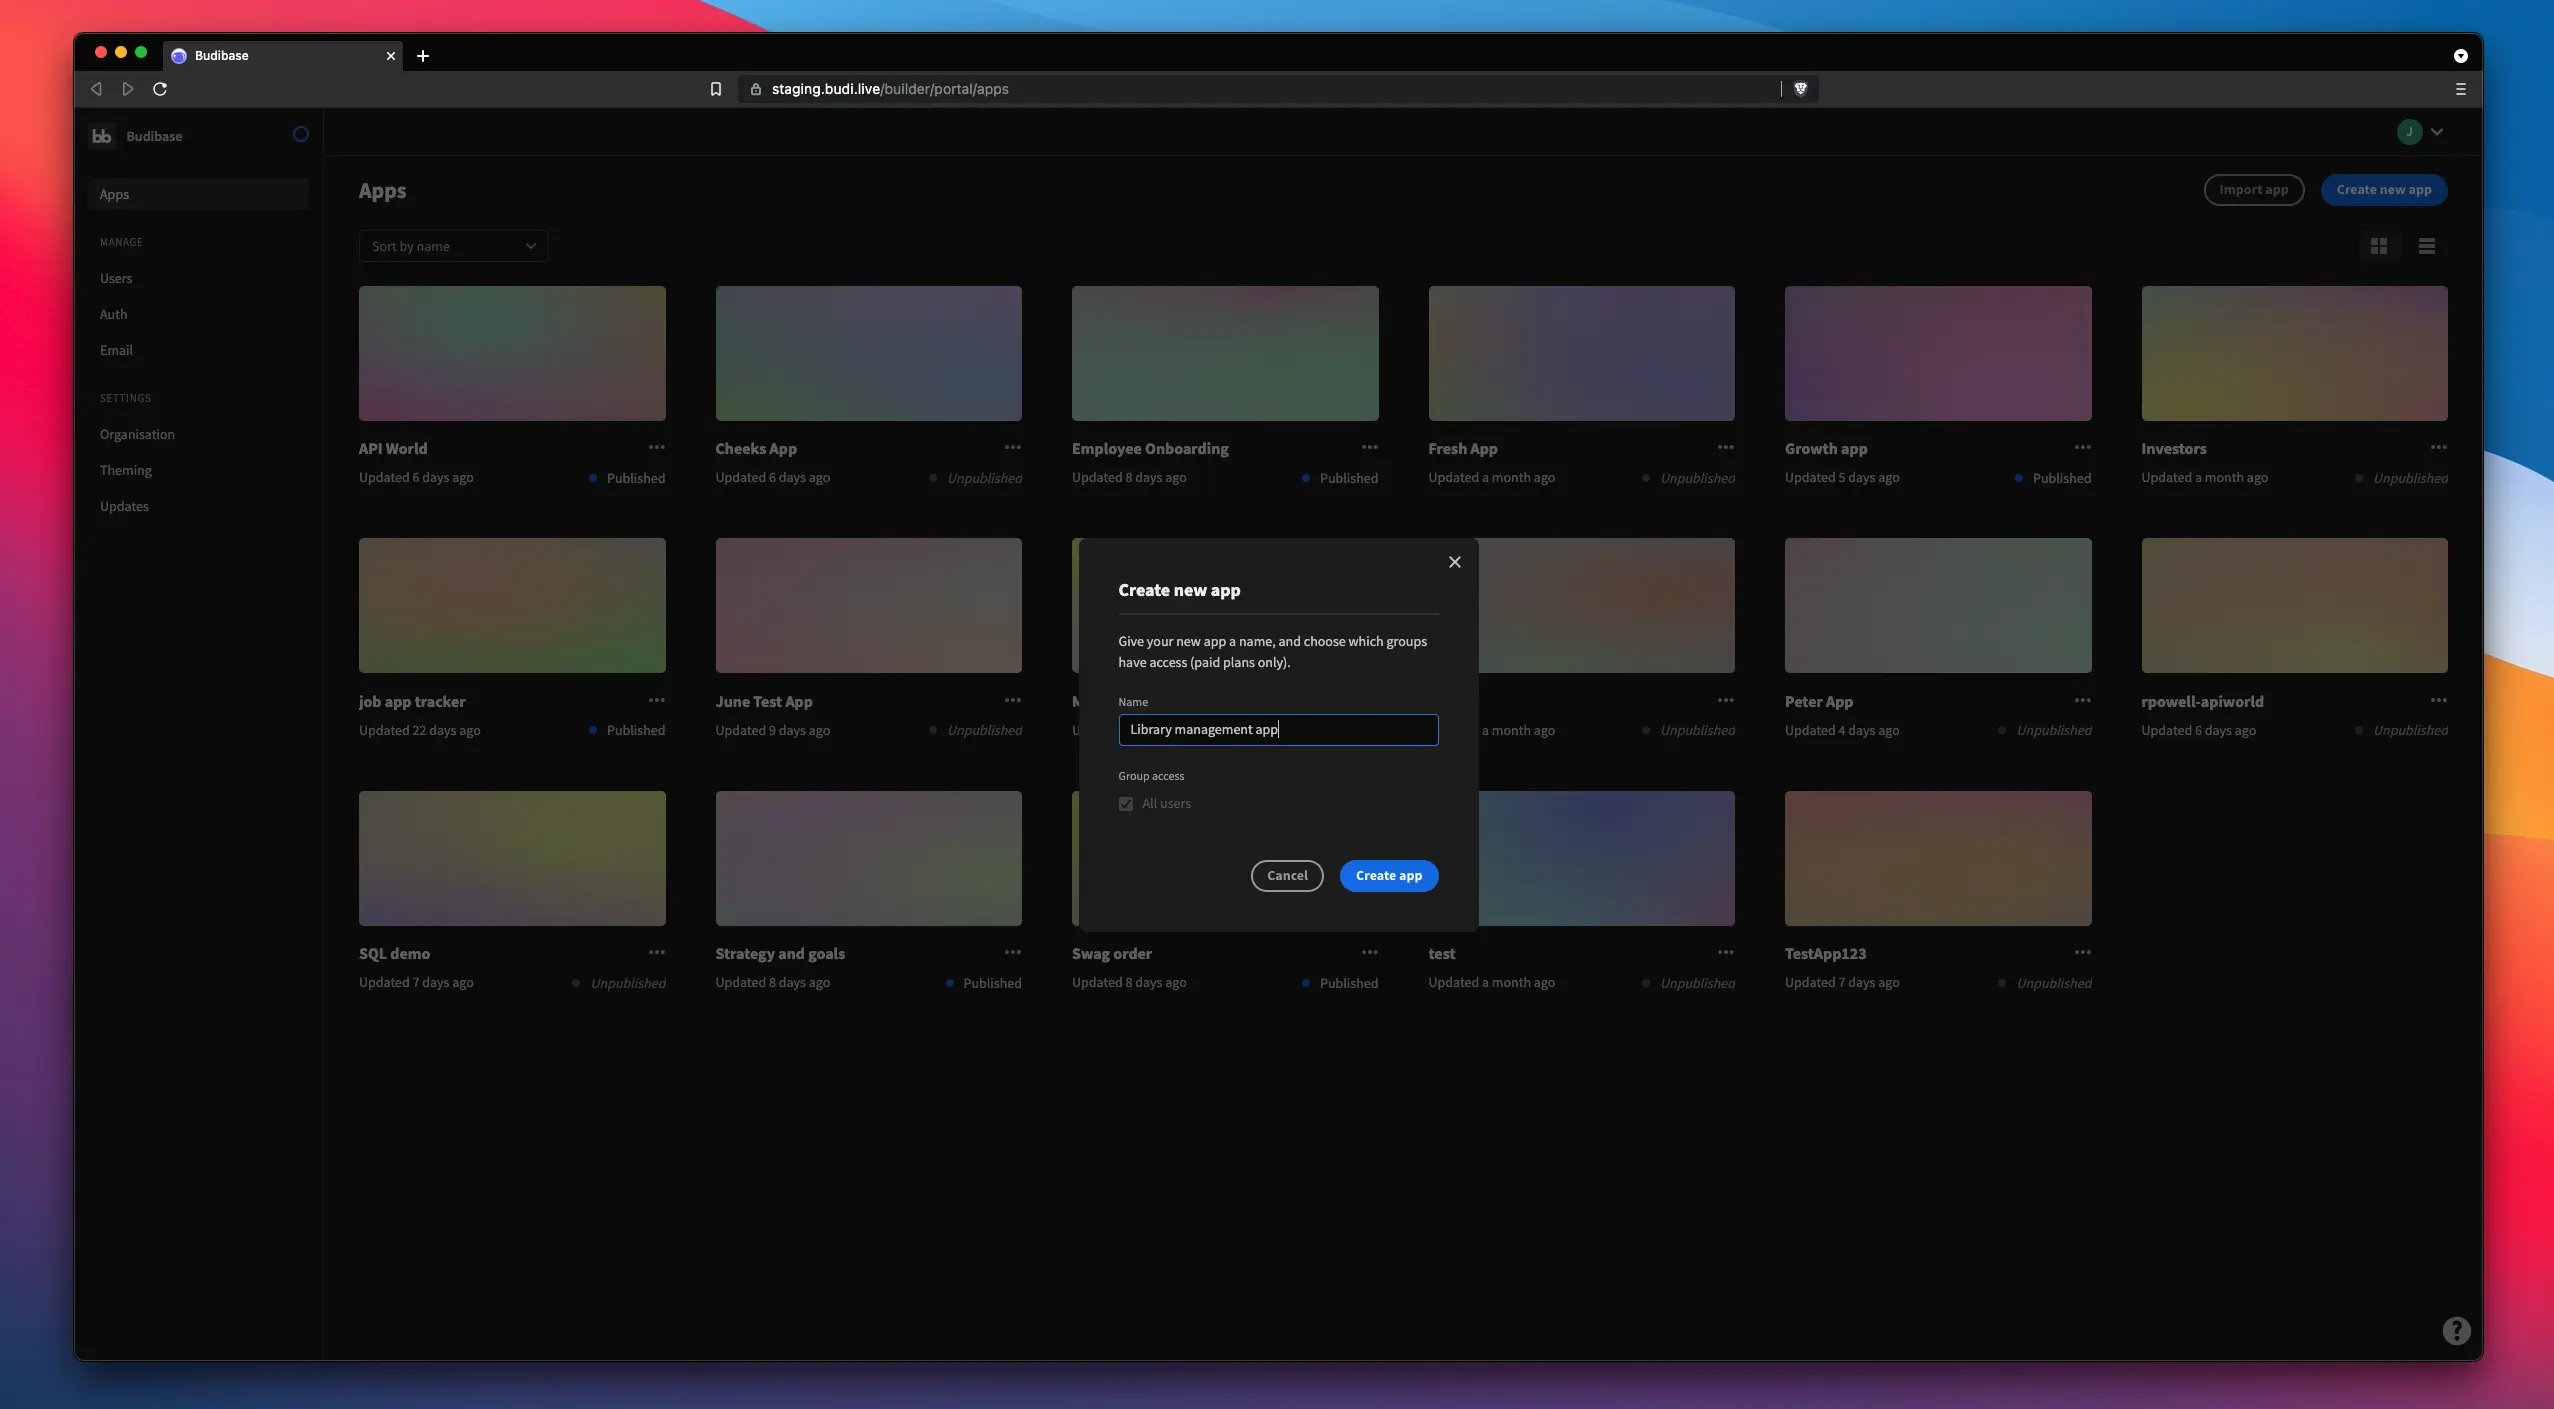The width and height of the screenshot is (2554, 1409).
Task: Open Theming under Settings
Action: (x=126, y=470)
